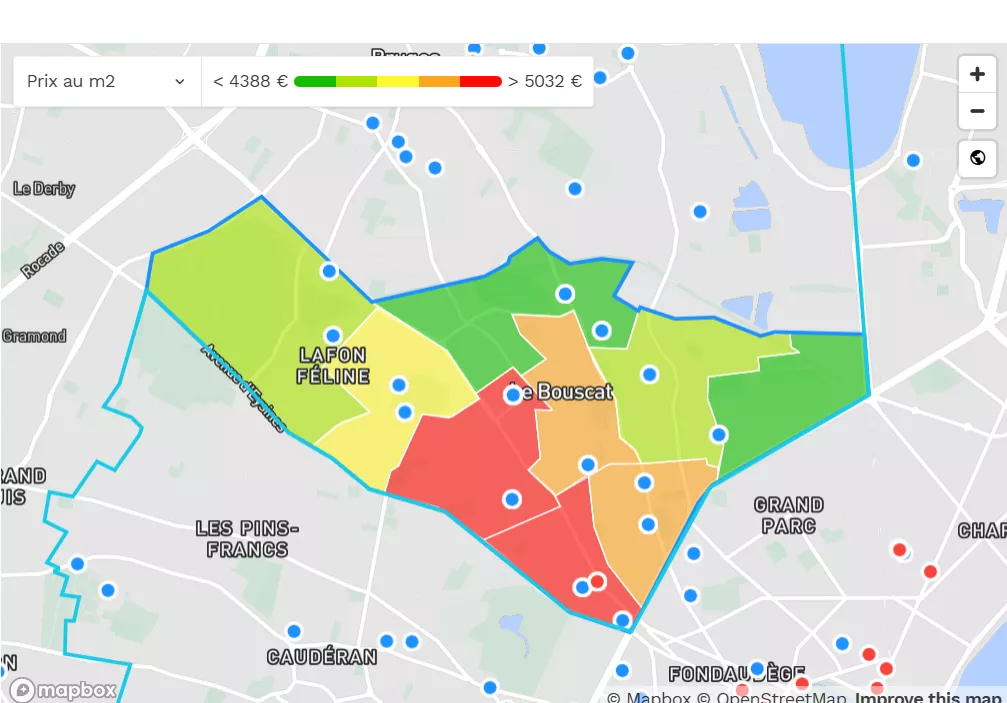This screenshot has width=1007, height=703.
Task: Click the blue marker near Le Derby area top
Action: click(x=372, y=123)
